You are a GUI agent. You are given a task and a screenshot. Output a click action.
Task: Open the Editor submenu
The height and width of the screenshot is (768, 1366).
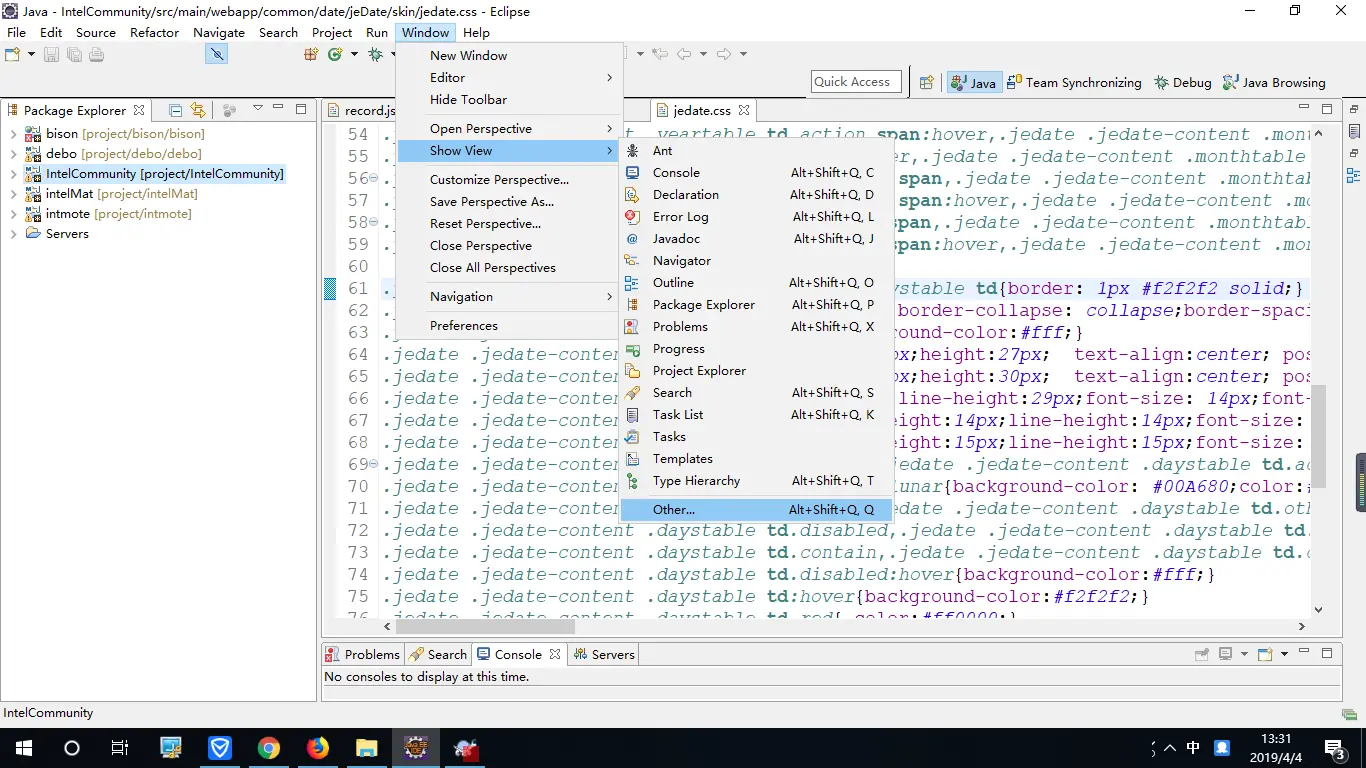tap(509, 77)
